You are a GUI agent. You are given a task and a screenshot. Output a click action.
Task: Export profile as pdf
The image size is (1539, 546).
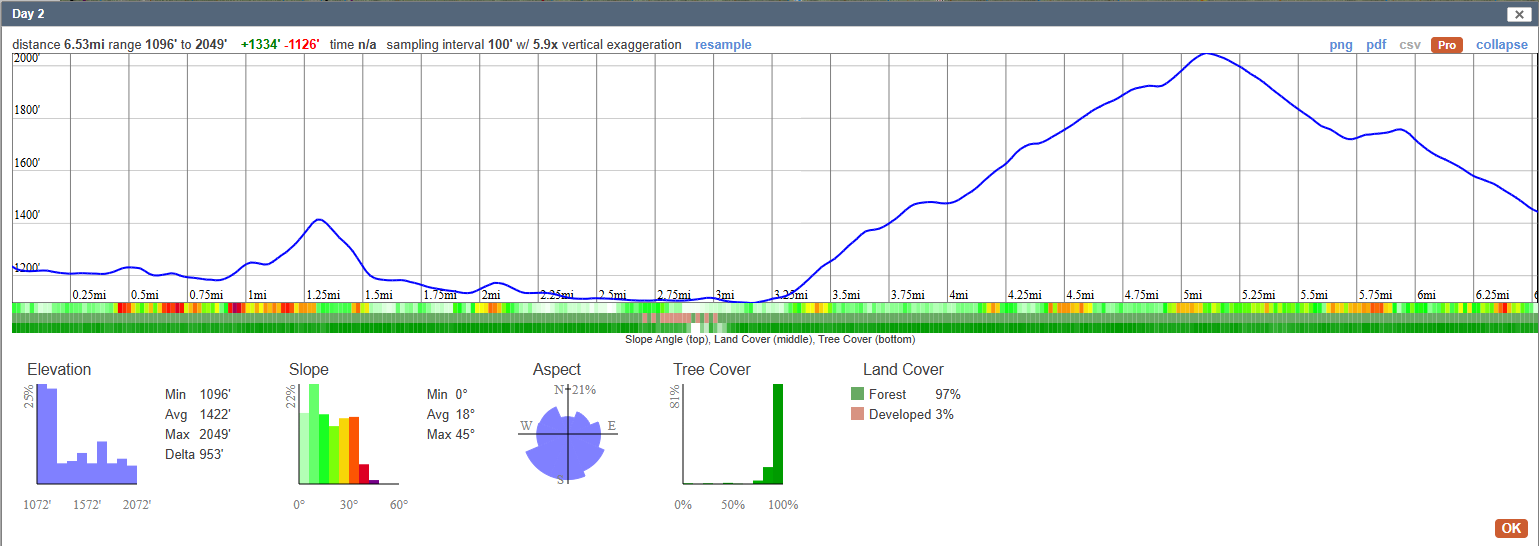(x=1376, y=45)
